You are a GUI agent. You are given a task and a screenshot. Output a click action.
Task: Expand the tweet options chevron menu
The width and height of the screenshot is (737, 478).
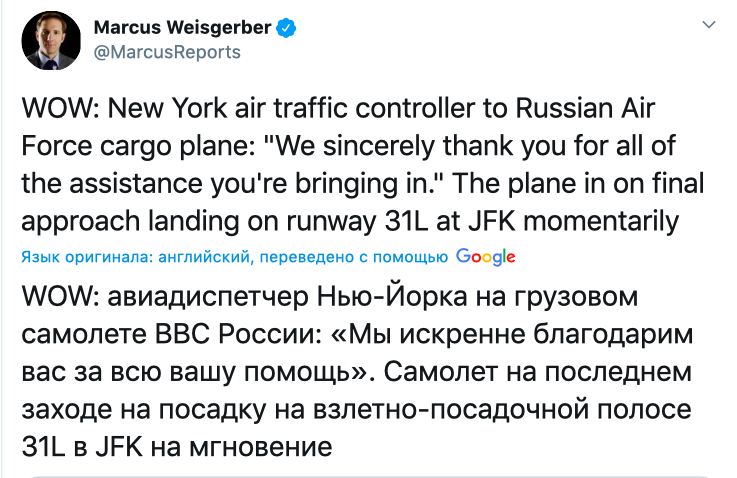[x=710, y=24]
